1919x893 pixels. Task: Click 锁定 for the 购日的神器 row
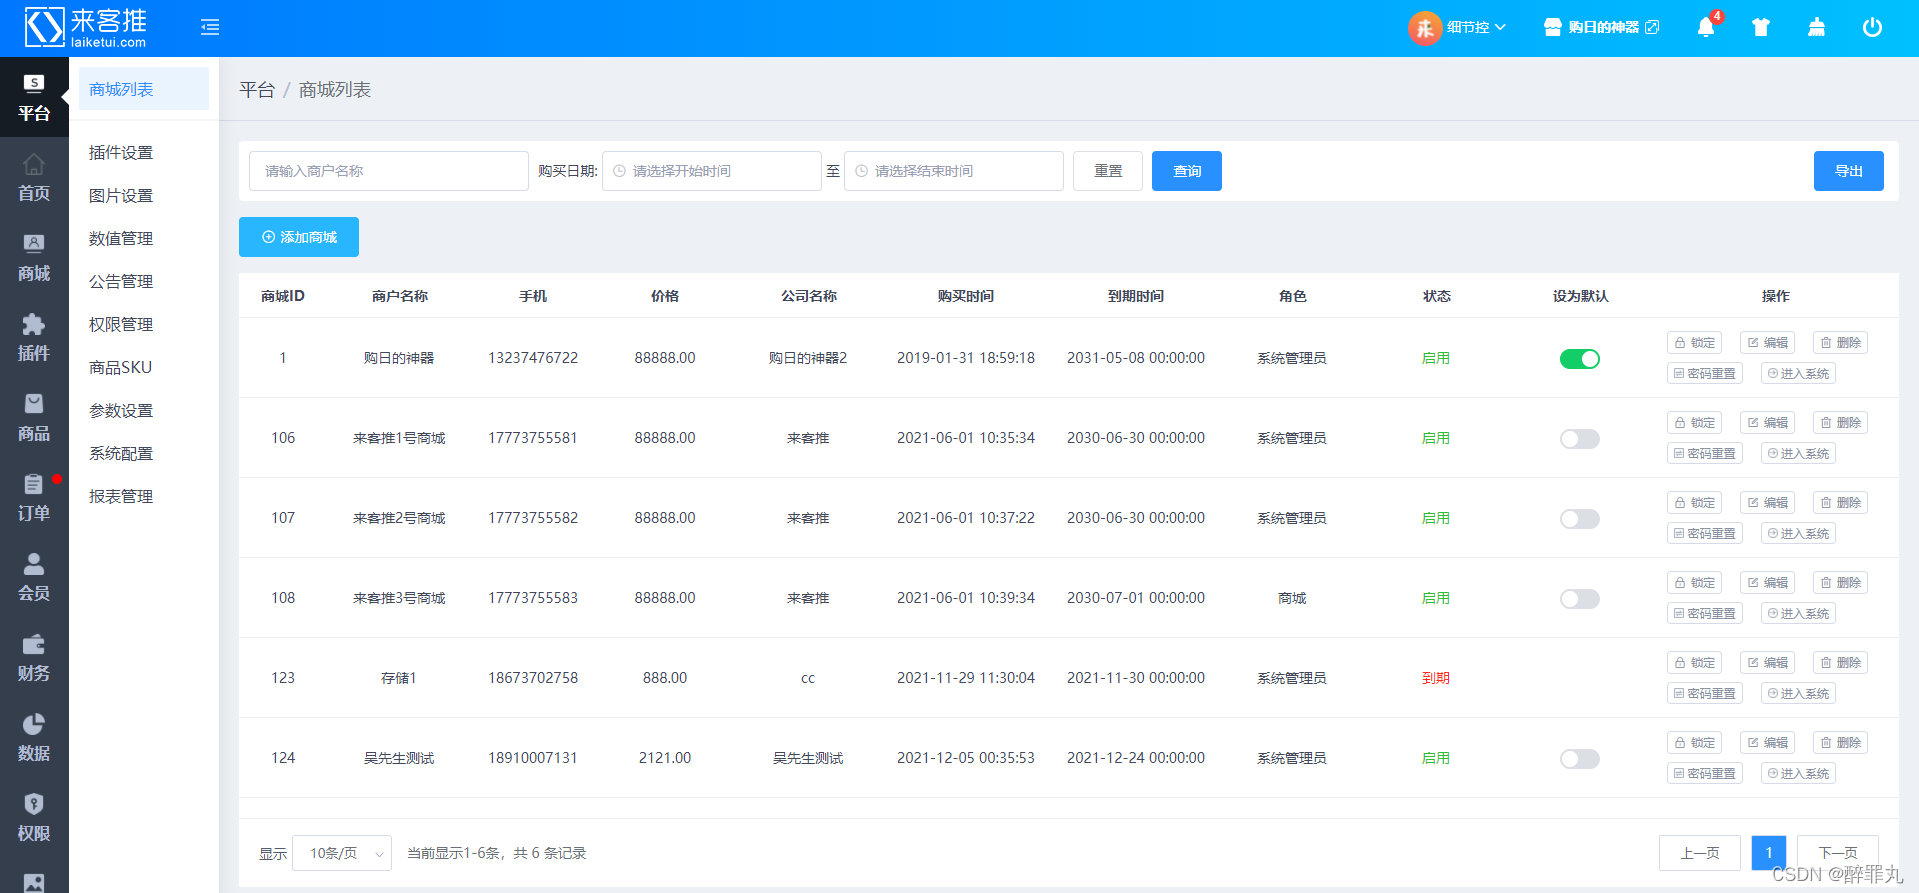[x=1694, y=342]
